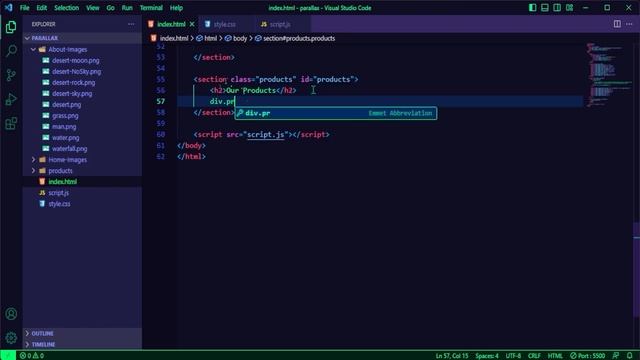Open the File menu

click(x=24, y=8)
